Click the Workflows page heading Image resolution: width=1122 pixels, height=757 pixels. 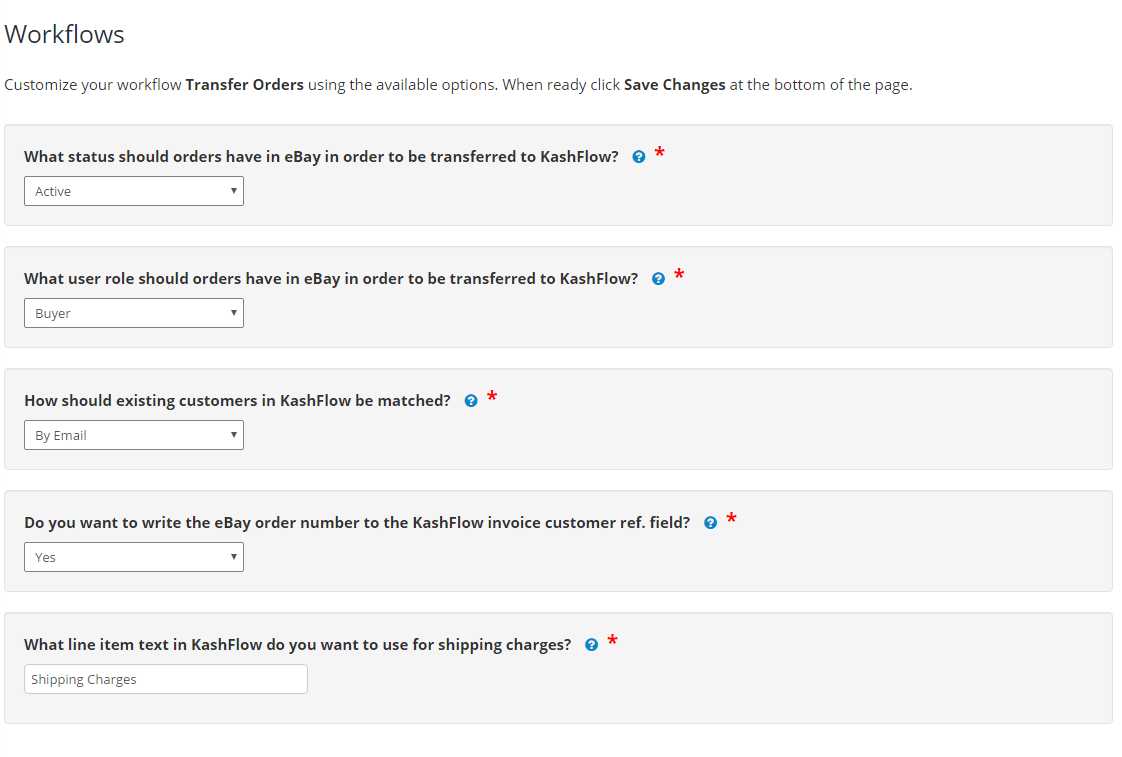(x=65, y=34)
